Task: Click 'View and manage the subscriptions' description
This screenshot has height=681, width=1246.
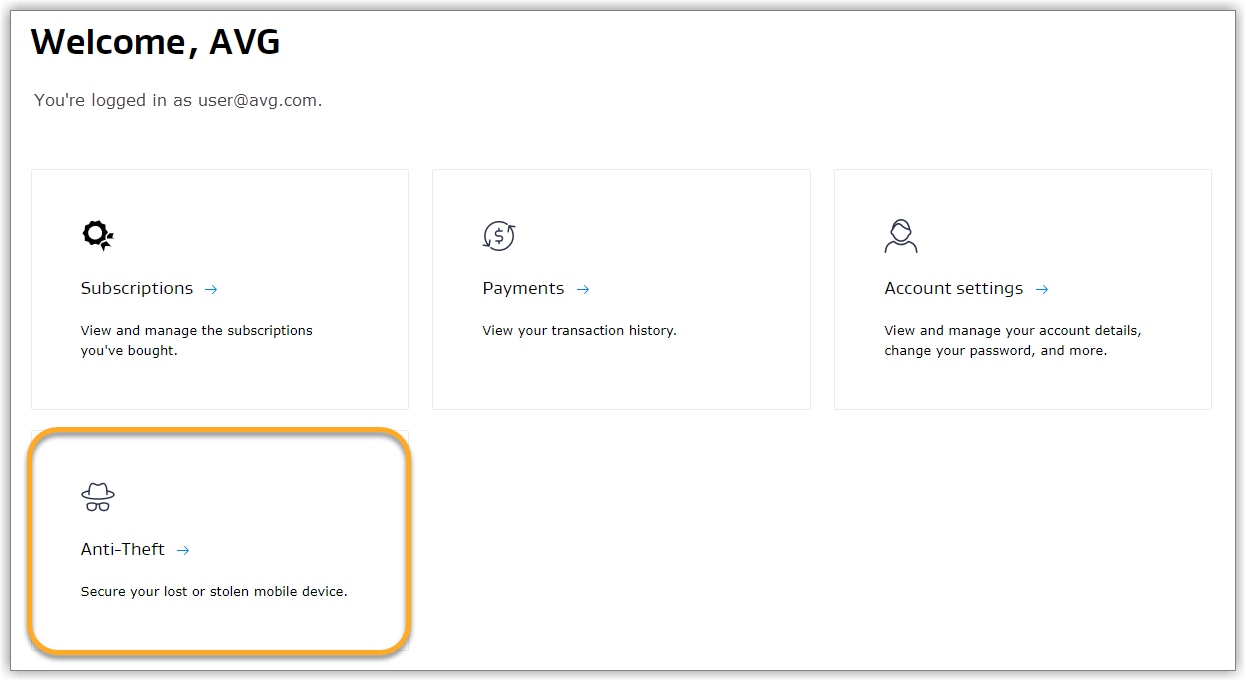Action: click(x=197, y=340)
